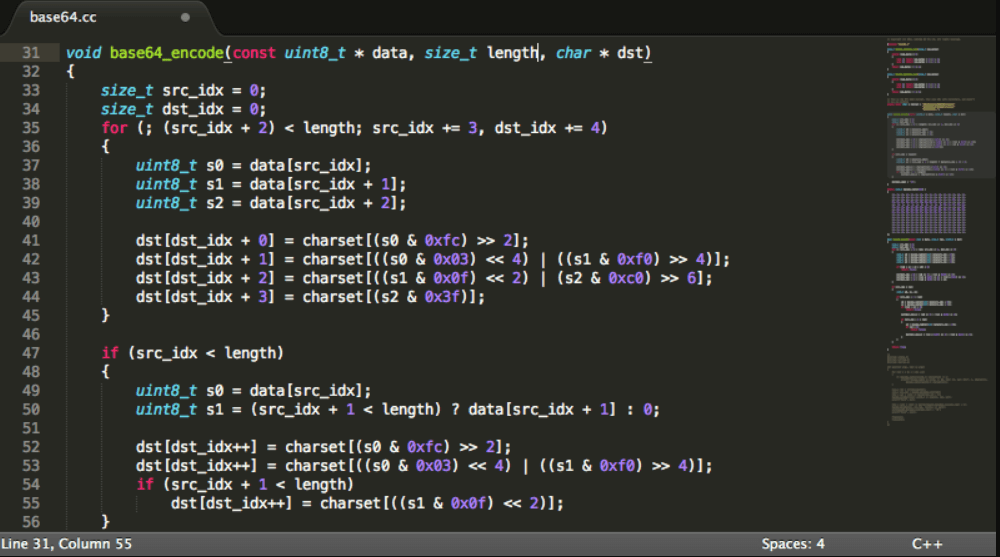Click the unsaved-changes dot on base64.cc tab
The height and width of the screenshot is (557, 1000).
[x=185, y=17]
